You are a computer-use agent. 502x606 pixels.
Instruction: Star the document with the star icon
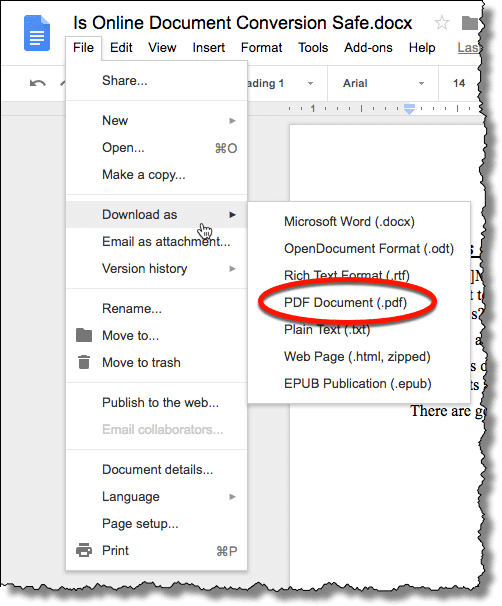[441, 23]
